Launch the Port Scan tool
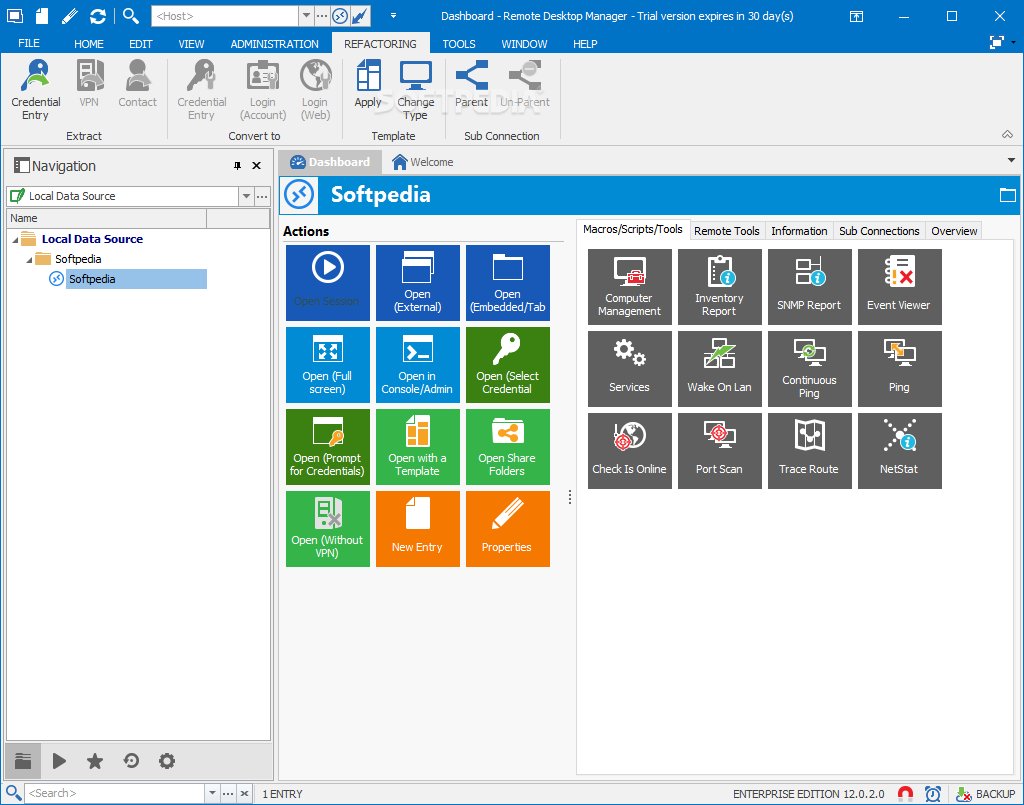Screen dimensions: 1024x805 pyautogui.click(x=720, y=450)
